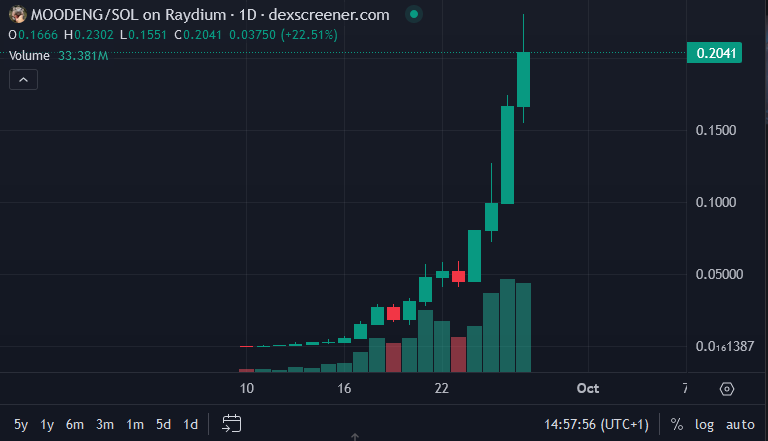Toggle percent scale mode
Viewport: 768px width, 441px height.
tap(677, 424)
